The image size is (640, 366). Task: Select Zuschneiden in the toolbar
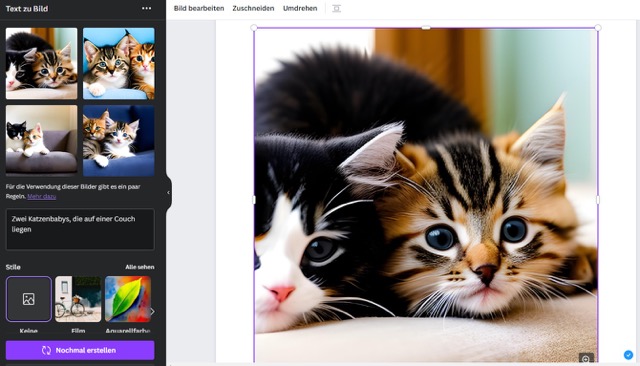point(253,8)
